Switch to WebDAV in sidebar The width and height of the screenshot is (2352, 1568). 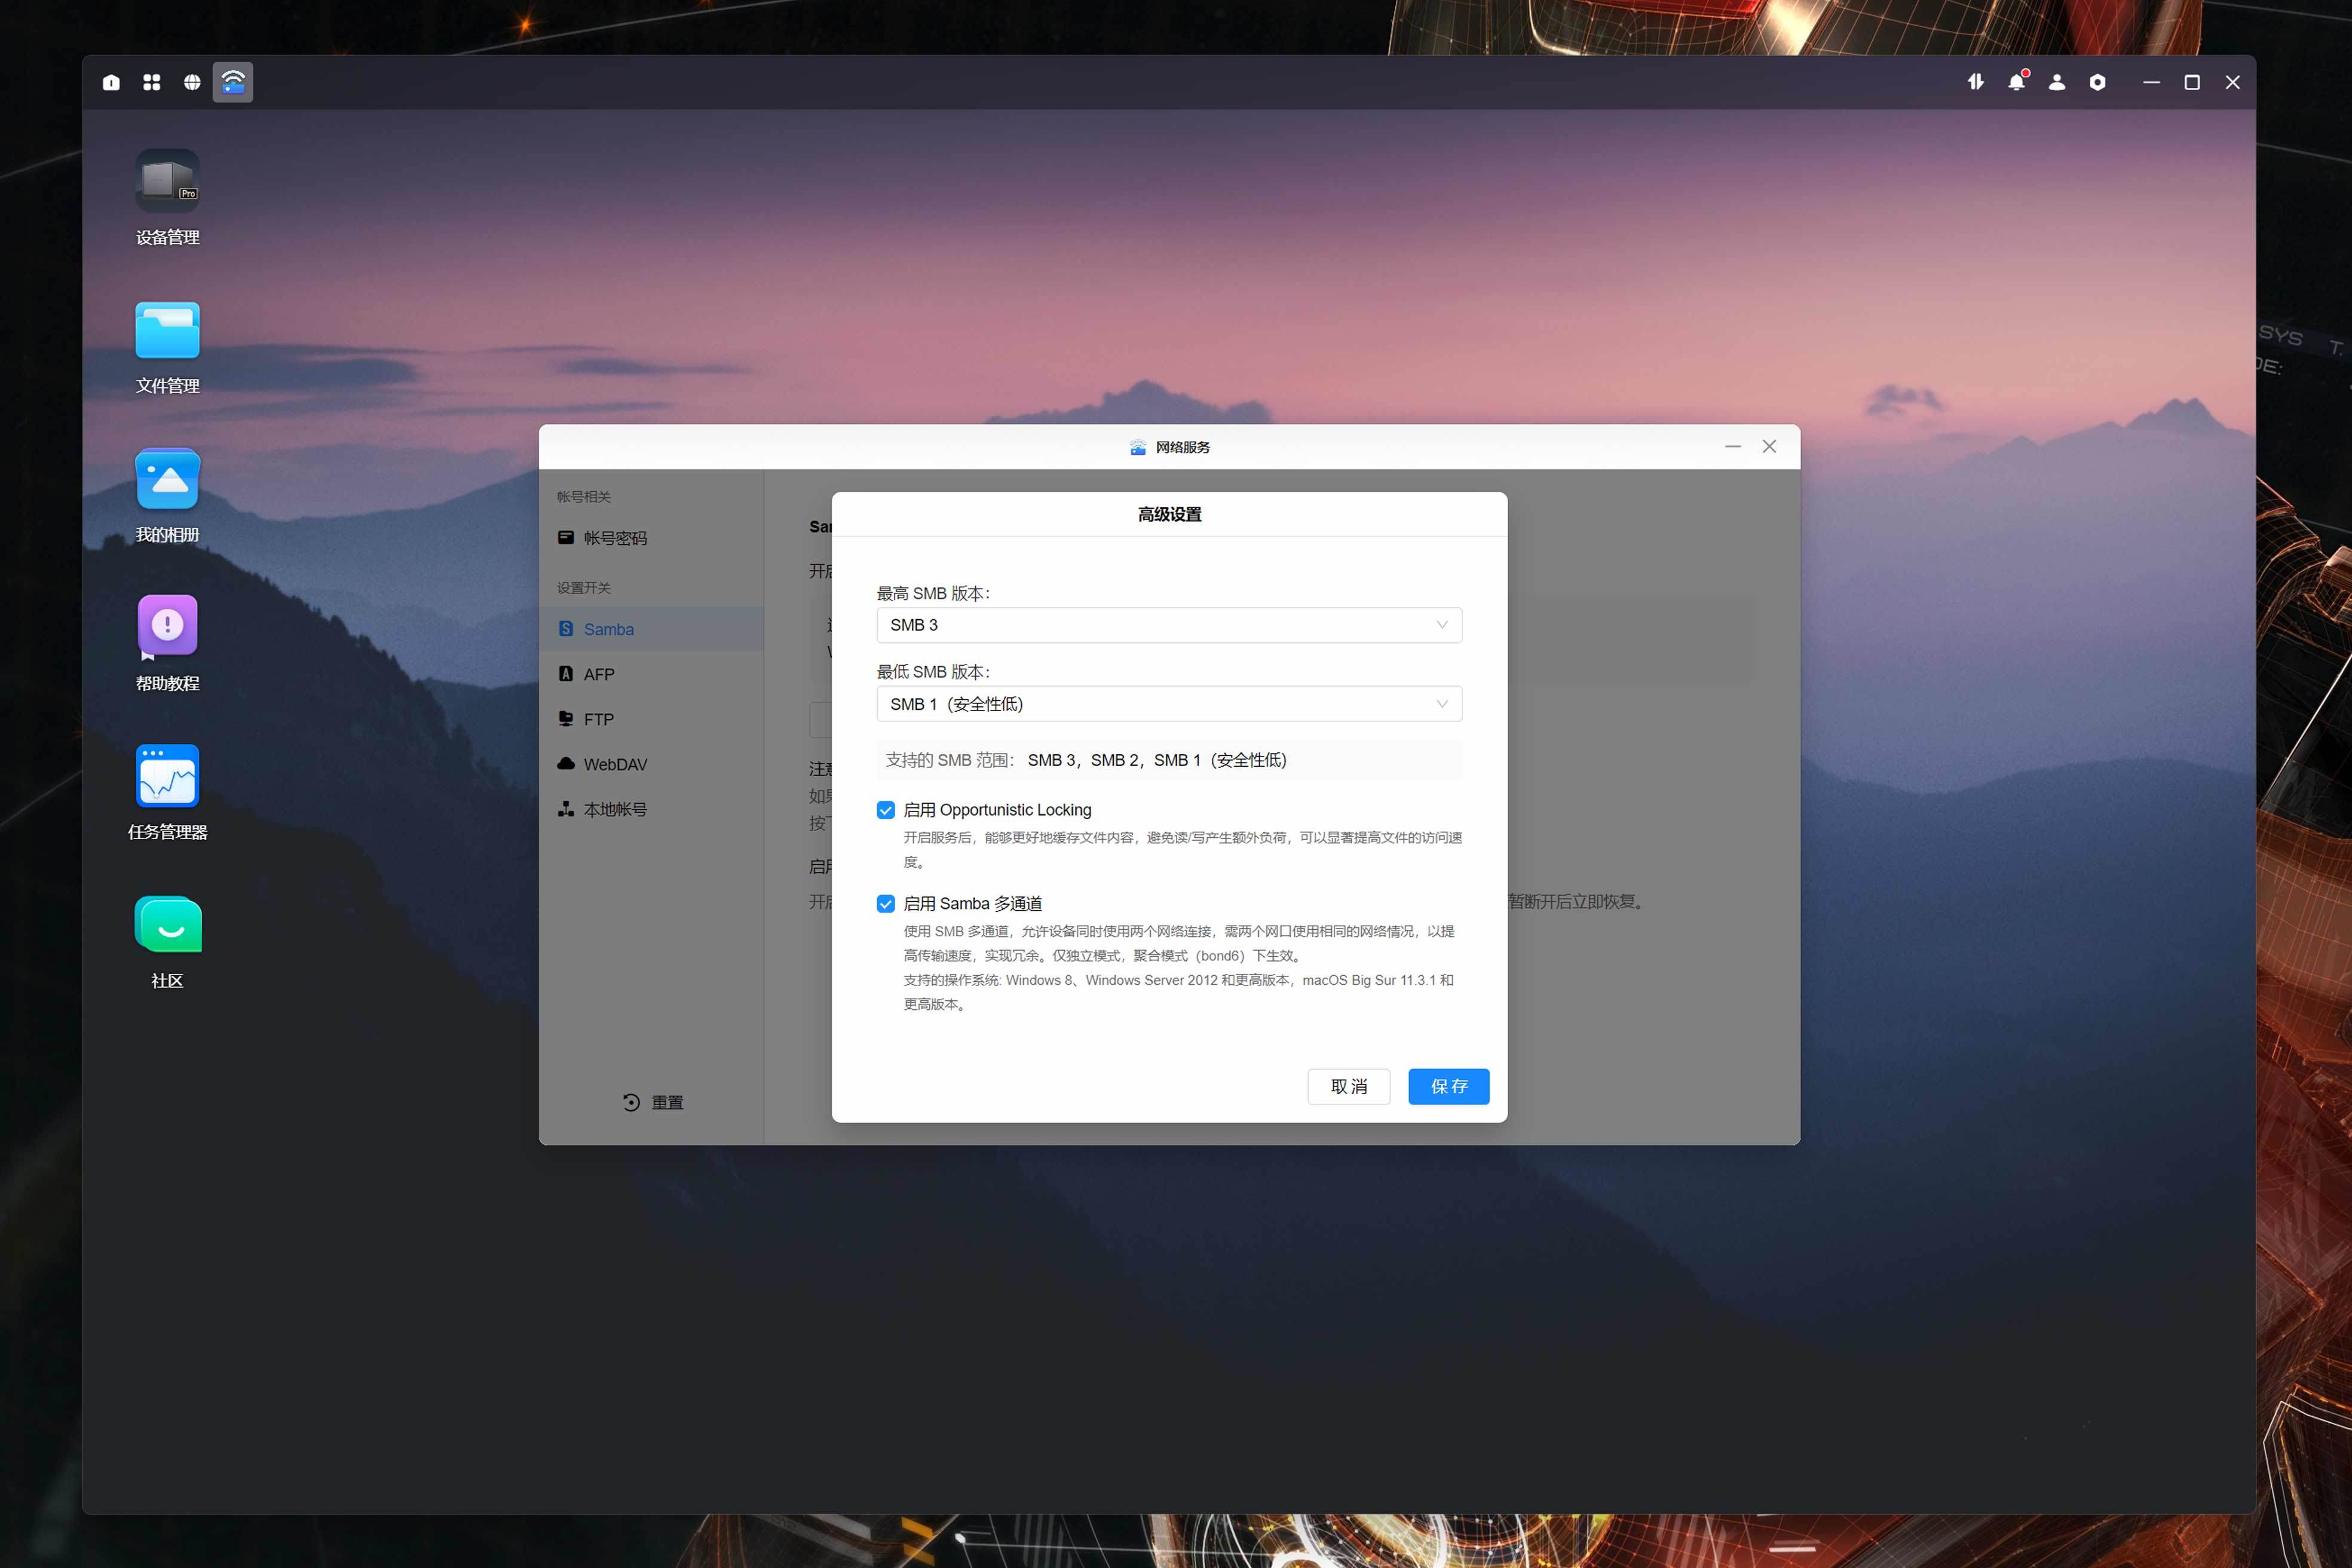coord(614,764)
